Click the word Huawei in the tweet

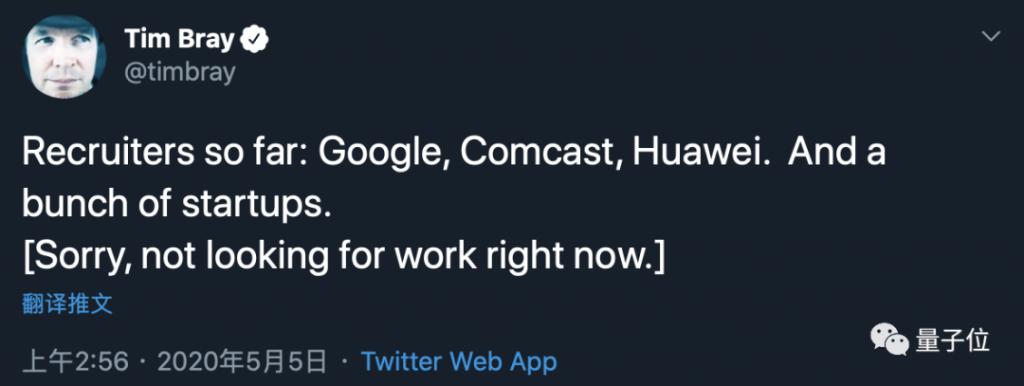point(703,153)
